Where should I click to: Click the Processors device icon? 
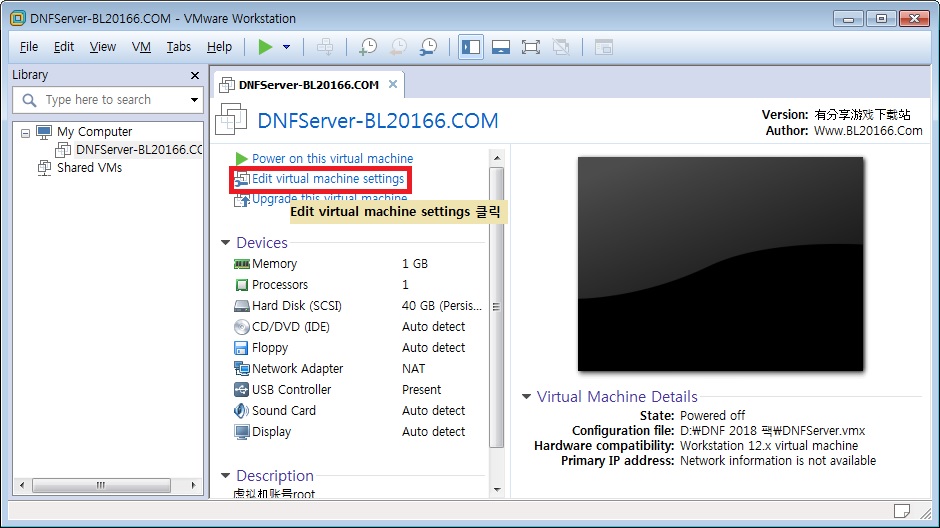242,285
